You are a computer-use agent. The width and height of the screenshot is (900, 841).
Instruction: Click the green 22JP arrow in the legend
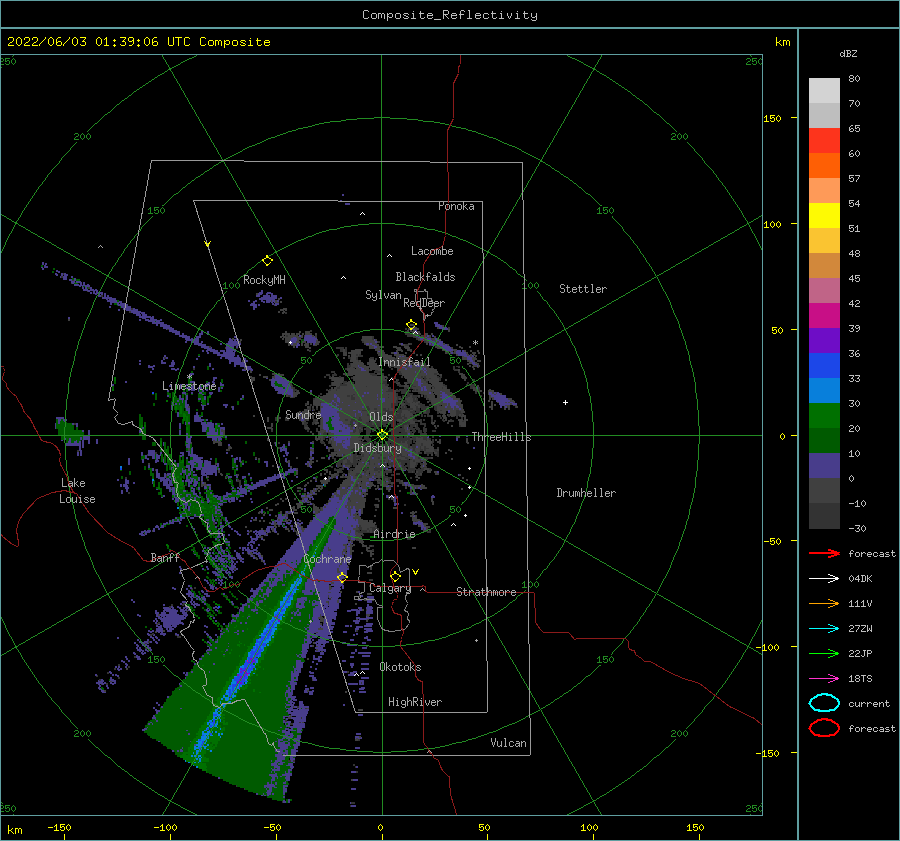click(824, 653)
